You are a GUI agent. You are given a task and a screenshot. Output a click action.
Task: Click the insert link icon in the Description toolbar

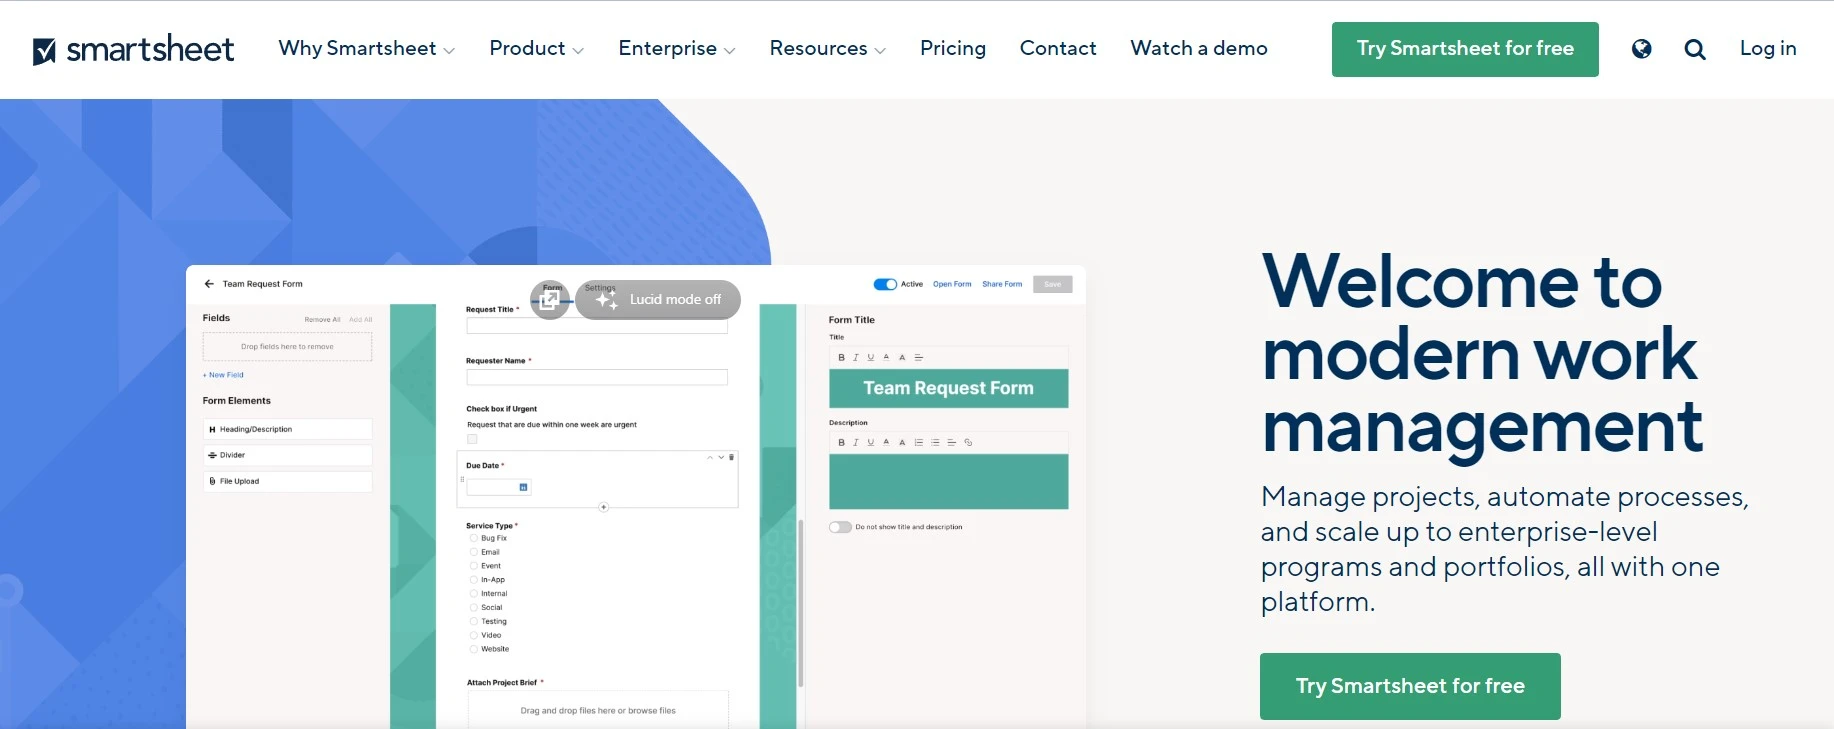[x=968, y=442]
